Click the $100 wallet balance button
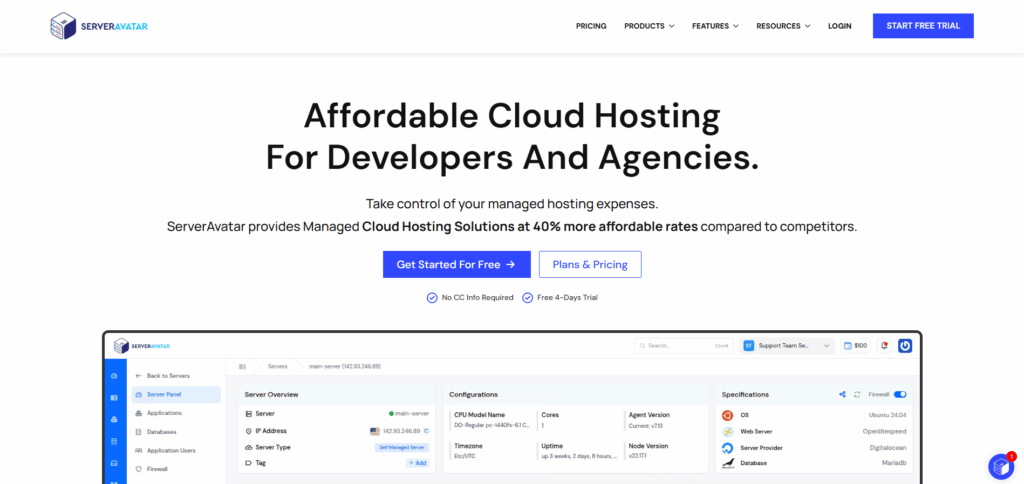Image resolution: width=1024 pixels, height=484 pixels. 856,346
